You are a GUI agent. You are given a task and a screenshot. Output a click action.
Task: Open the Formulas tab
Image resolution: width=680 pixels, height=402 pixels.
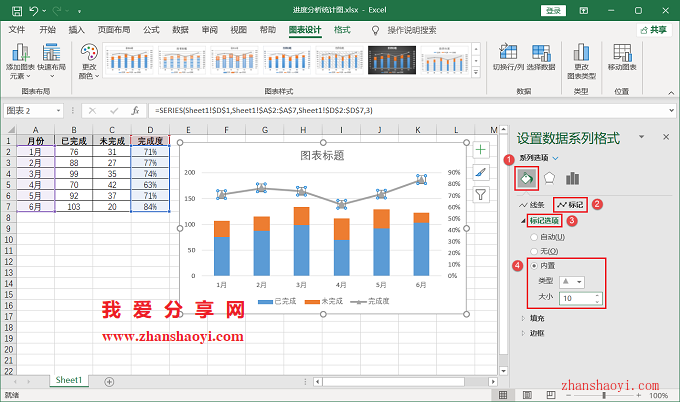(x=151, y=29)
